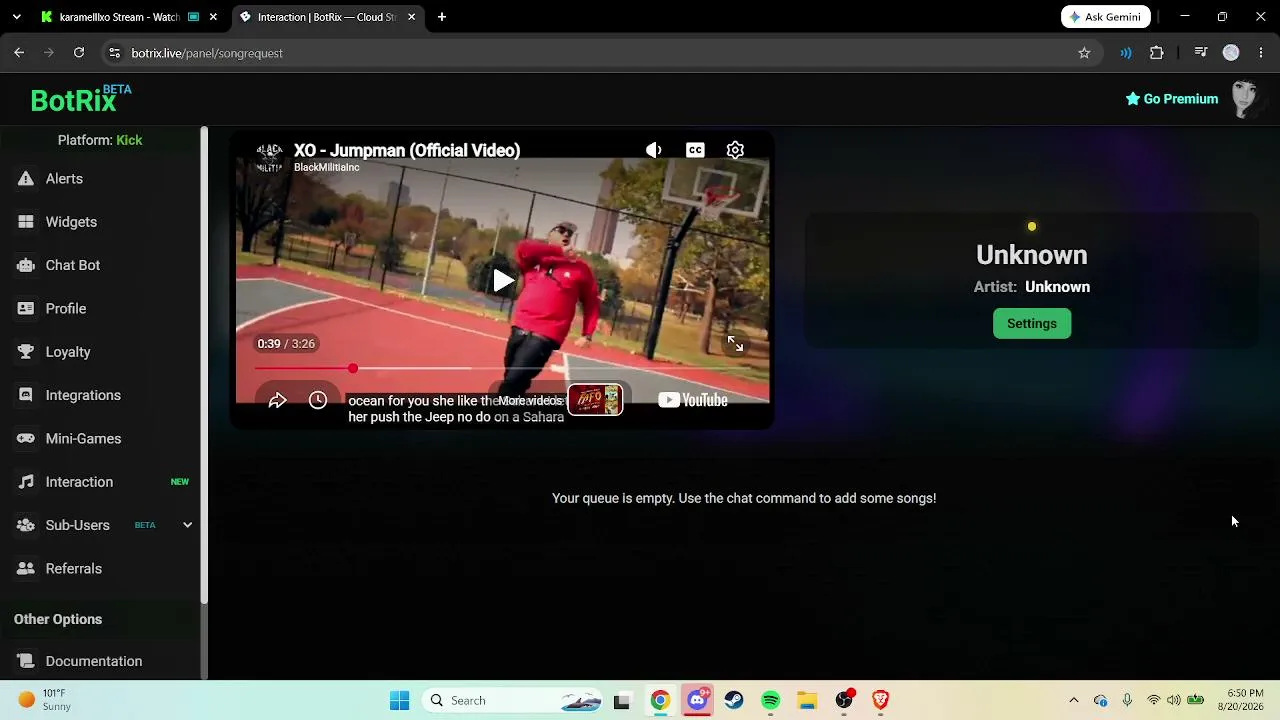1280x720 pixels.
Task: Open the Chrome profile avatar
Action: [x=1231, y=53]
